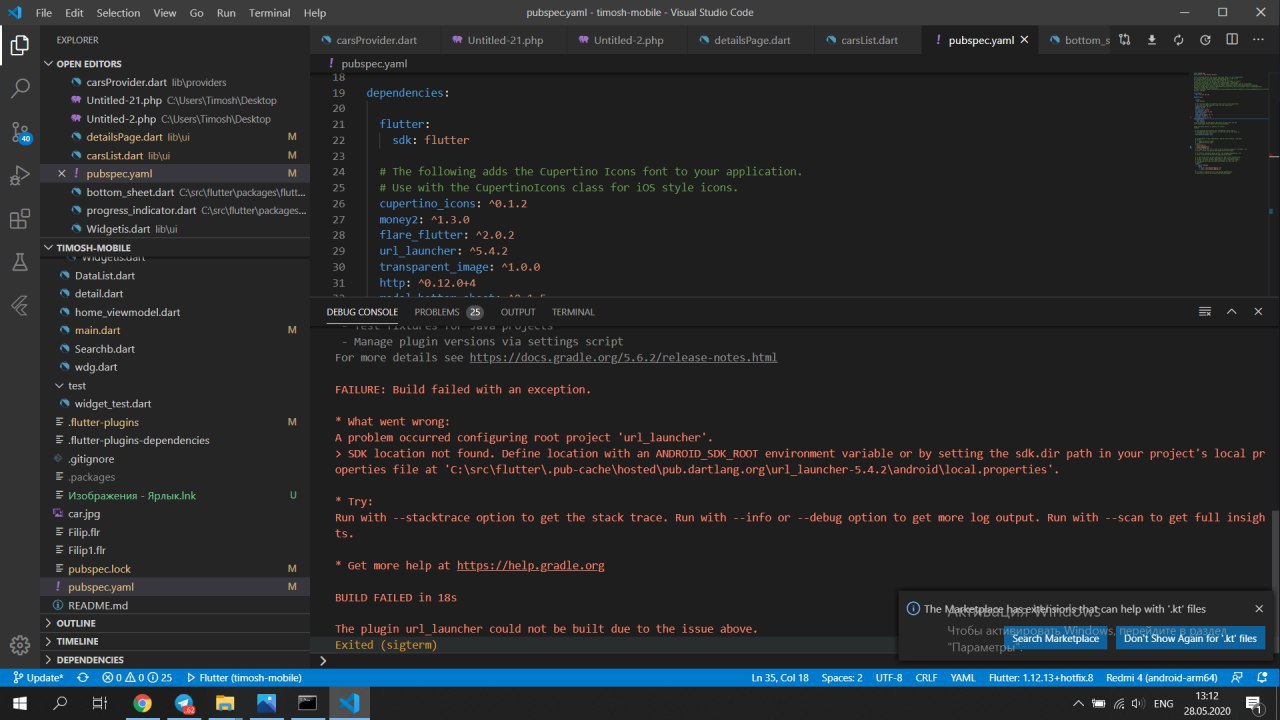Click Redmi 4 (android-arm64) device selector
This screenshot has width=1280, height=720.
[x=1161, y=677]
